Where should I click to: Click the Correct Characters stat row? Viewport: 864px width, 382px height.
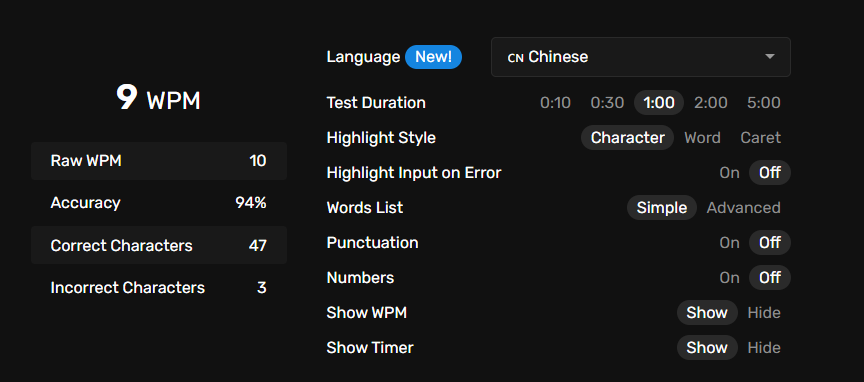coord(159,245)
